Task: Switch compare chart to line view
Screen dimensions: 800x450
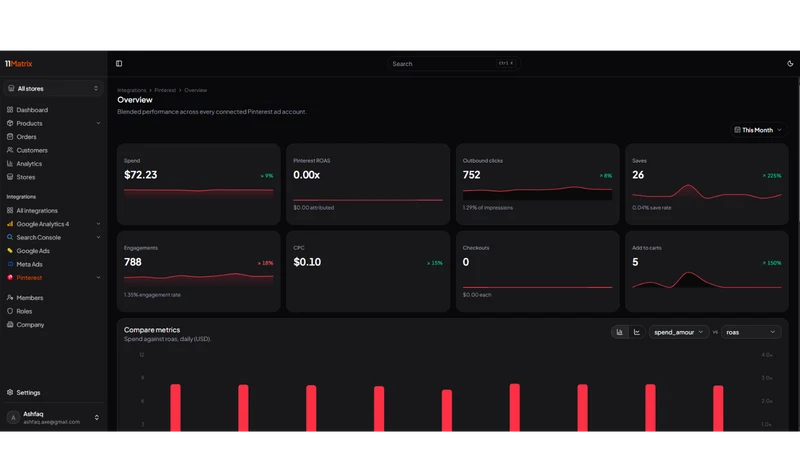Action: pos(637,332)
